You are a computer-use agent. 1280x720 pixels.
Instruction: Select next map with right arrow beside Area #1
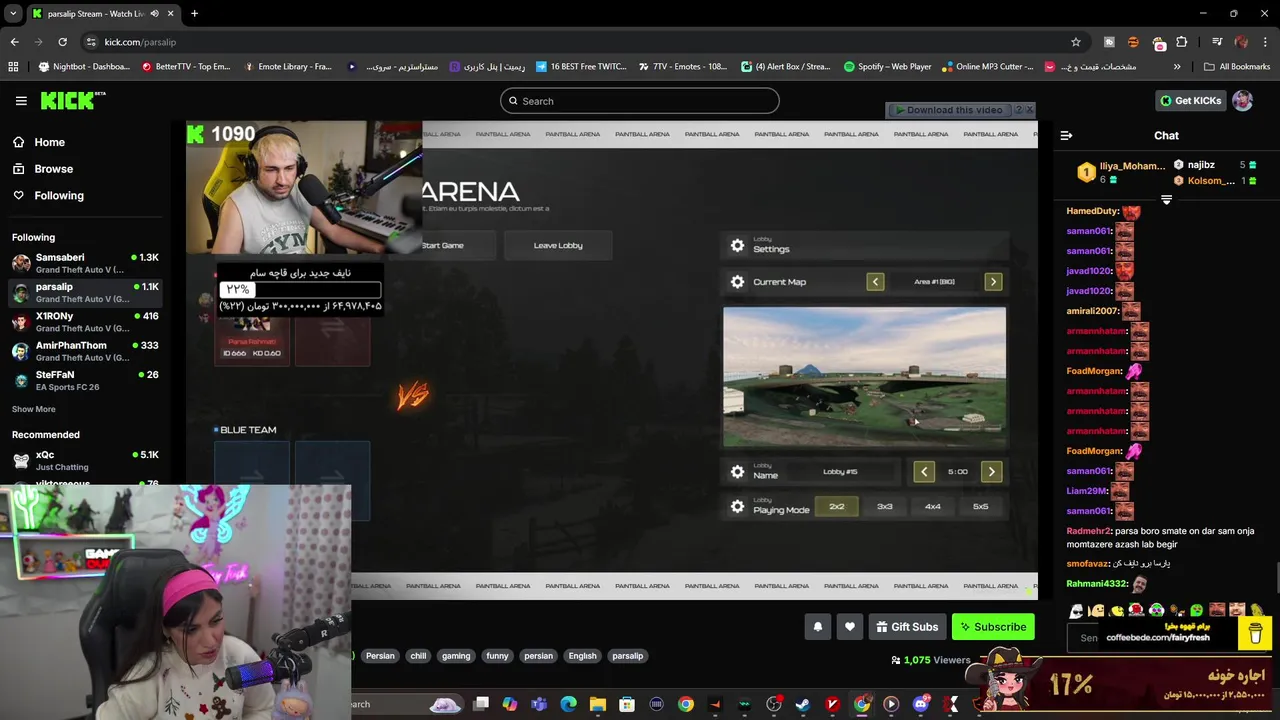pyautogui.click(x=993, y=282)
